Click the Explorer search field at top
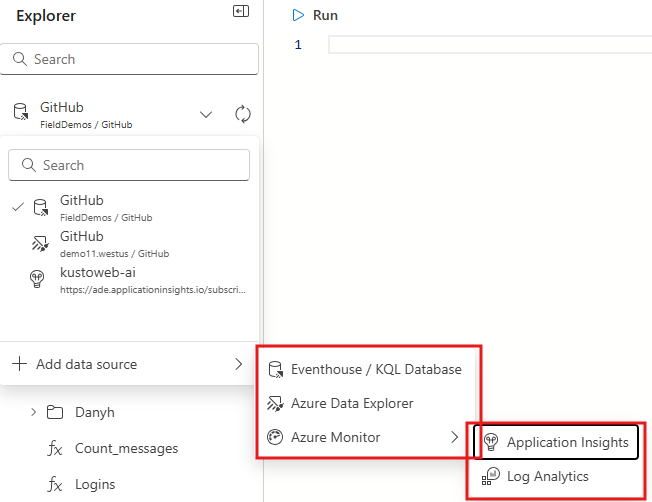 (x=130, y=59)
